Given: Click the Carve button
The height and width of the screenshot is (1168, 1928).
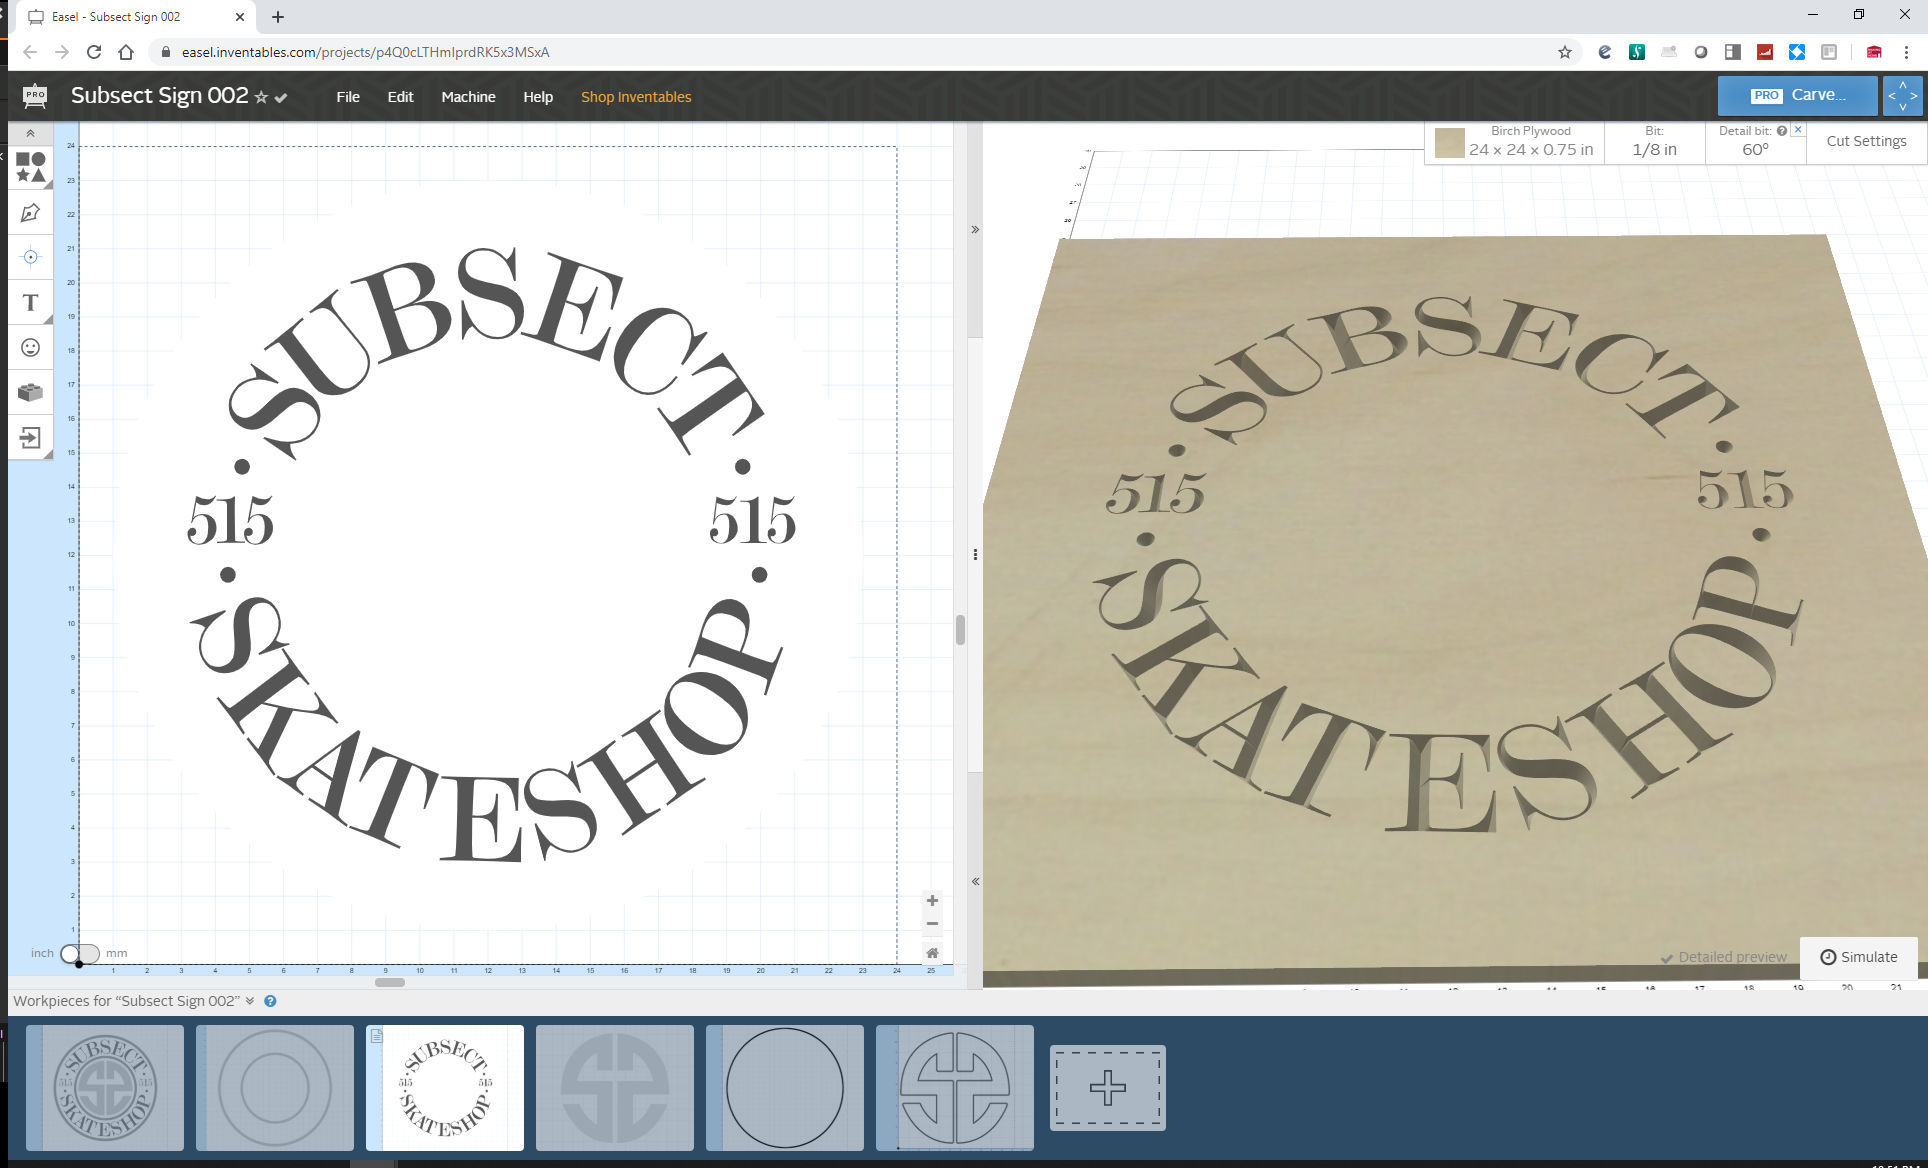Looking at the screenshot, I should tap(1797, 95).
